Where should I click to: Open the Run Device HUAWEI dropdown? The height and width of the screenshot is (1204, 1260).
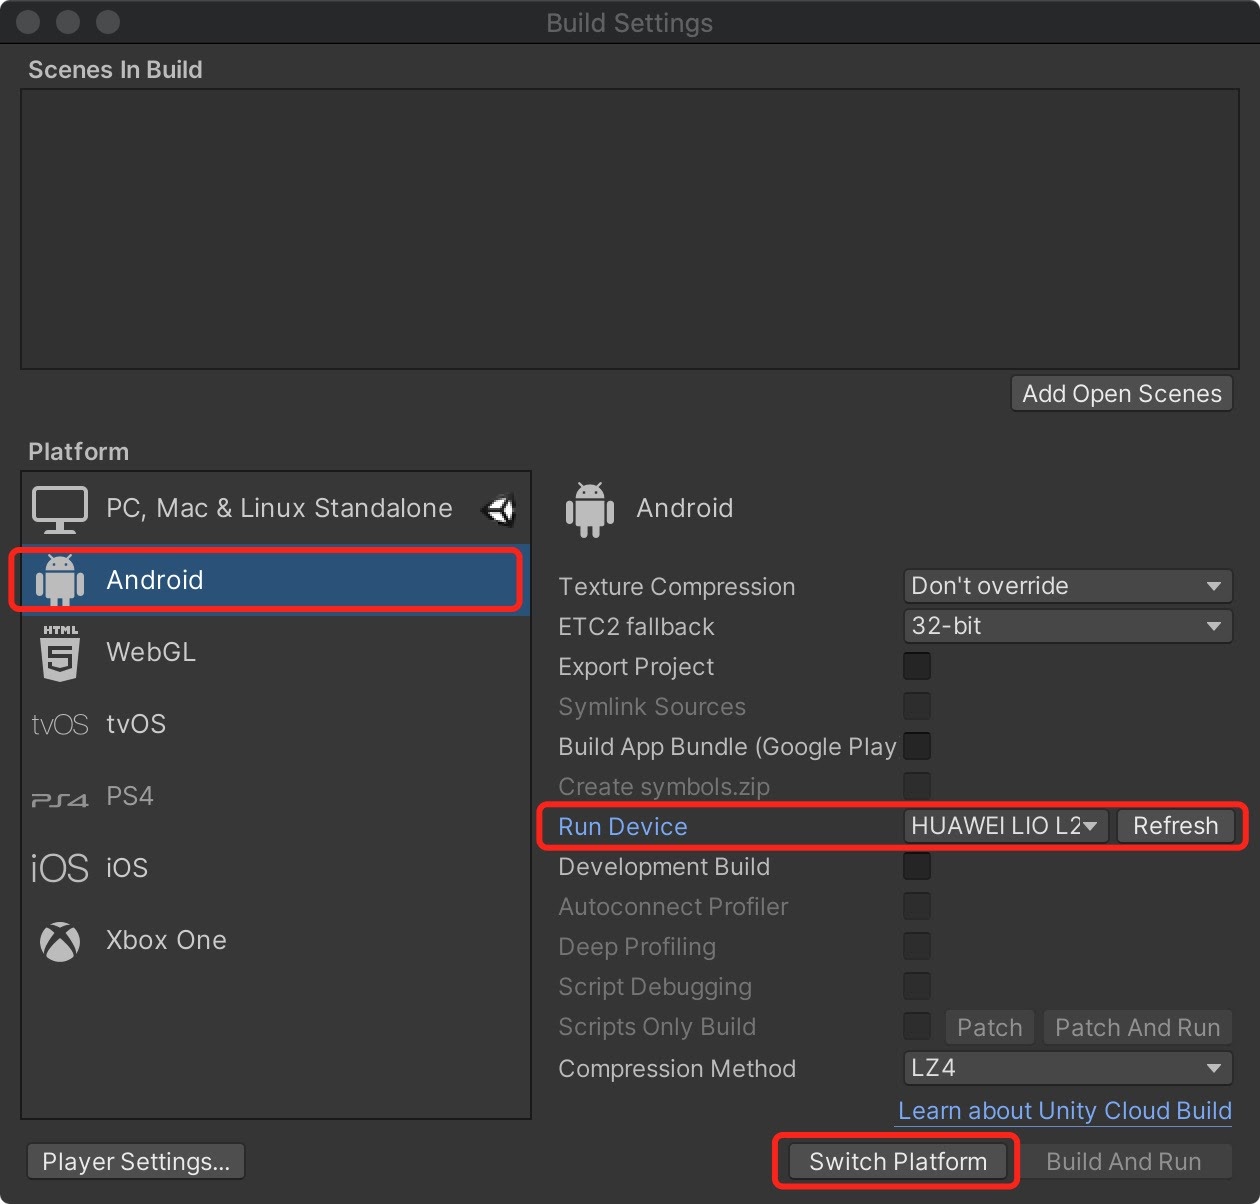[1005, 826]
